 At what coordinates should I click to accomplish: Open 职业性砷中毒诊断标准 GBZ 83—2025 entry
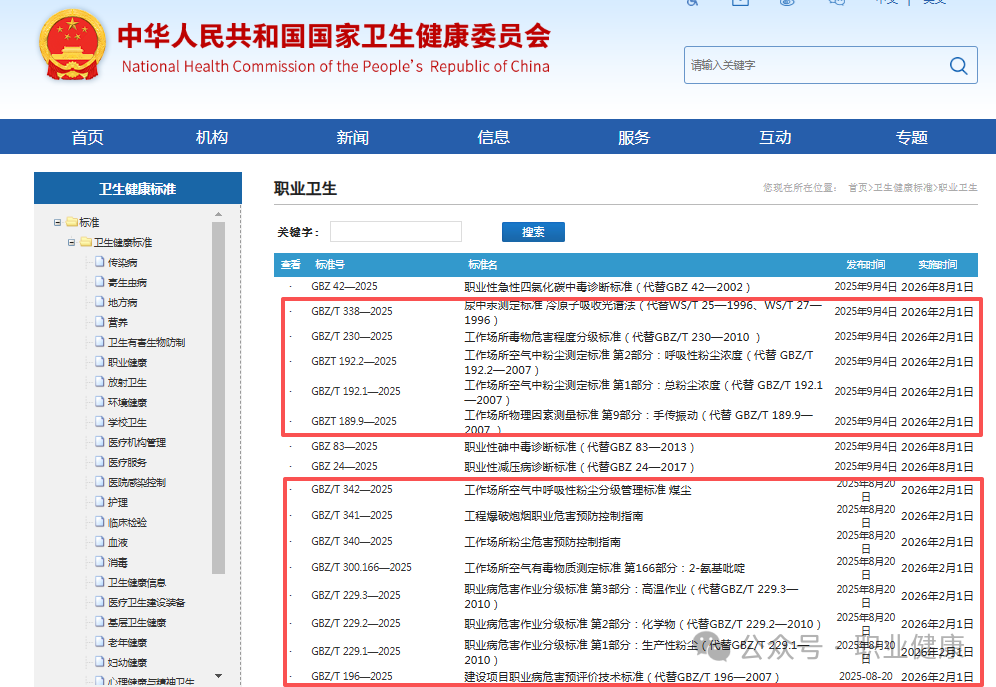[578, 447]
